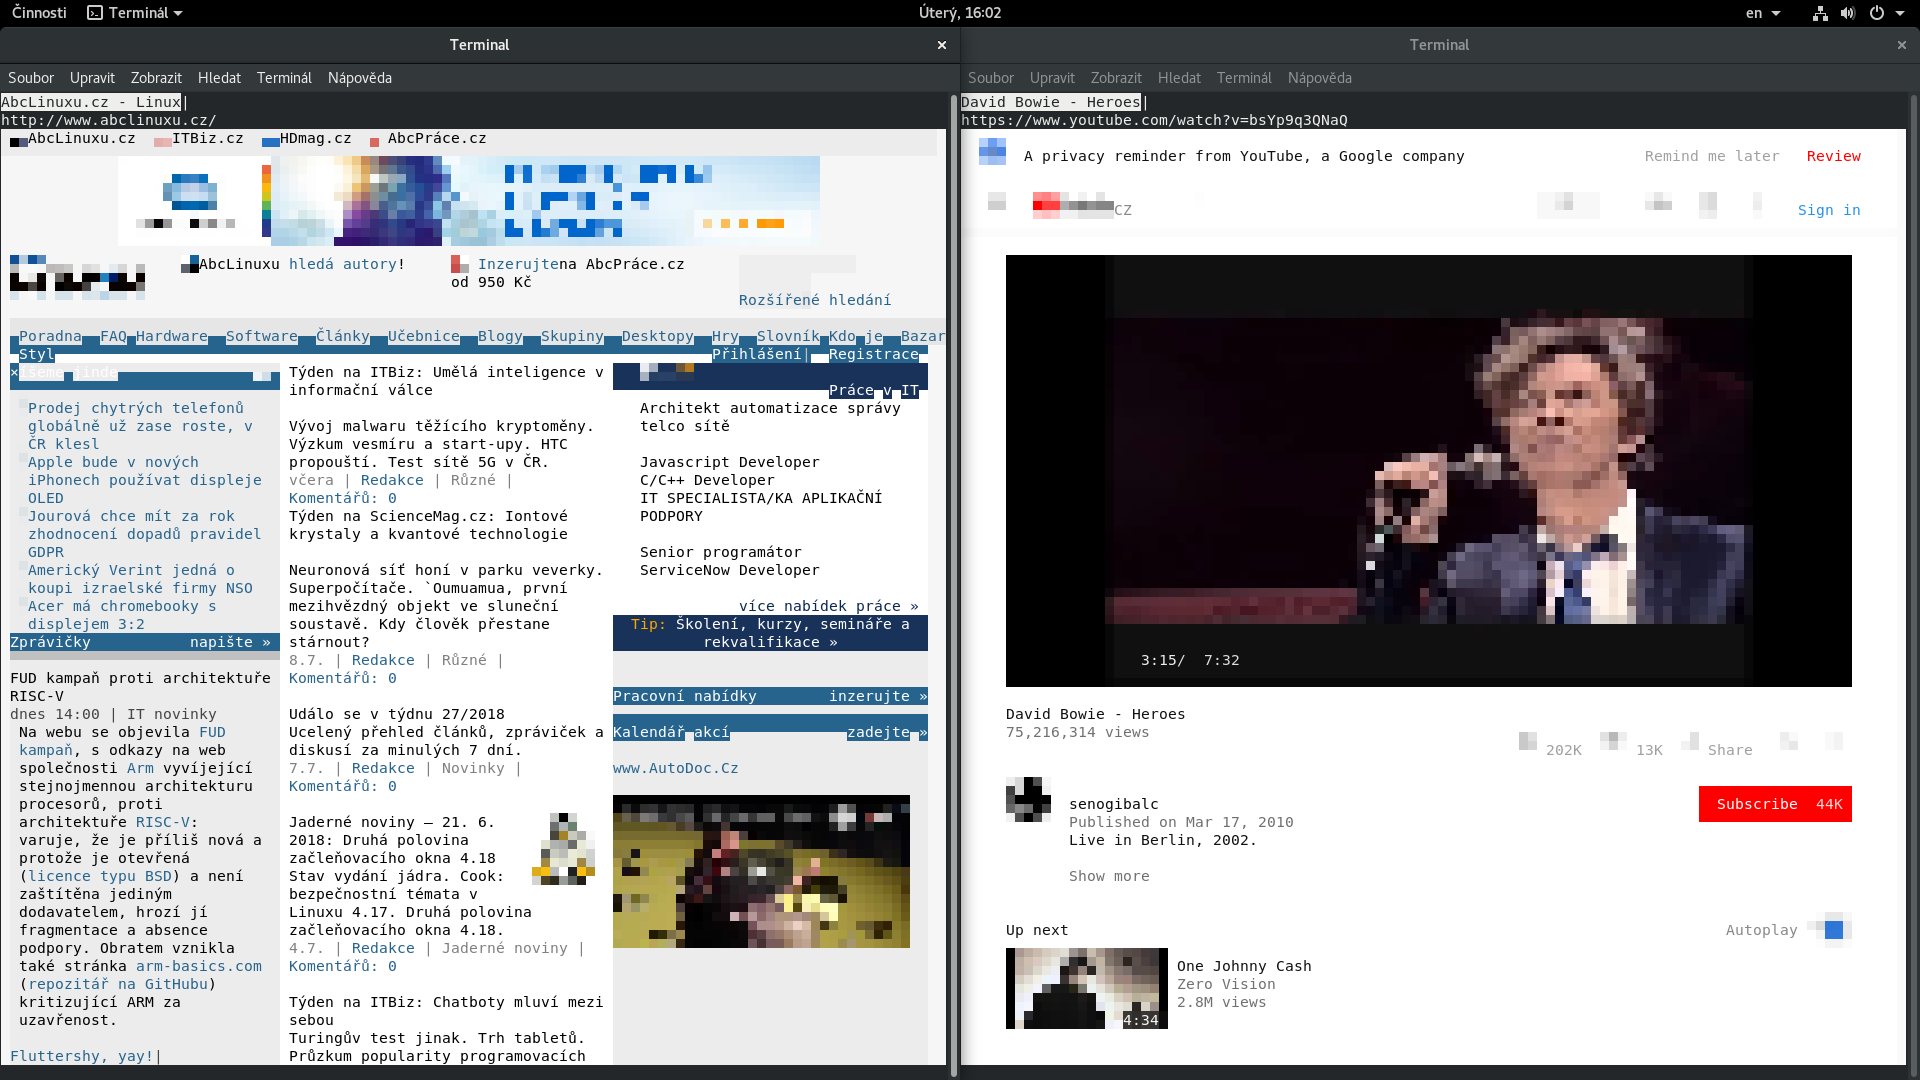Open the Poradna navigation tab

coord(50,337)
